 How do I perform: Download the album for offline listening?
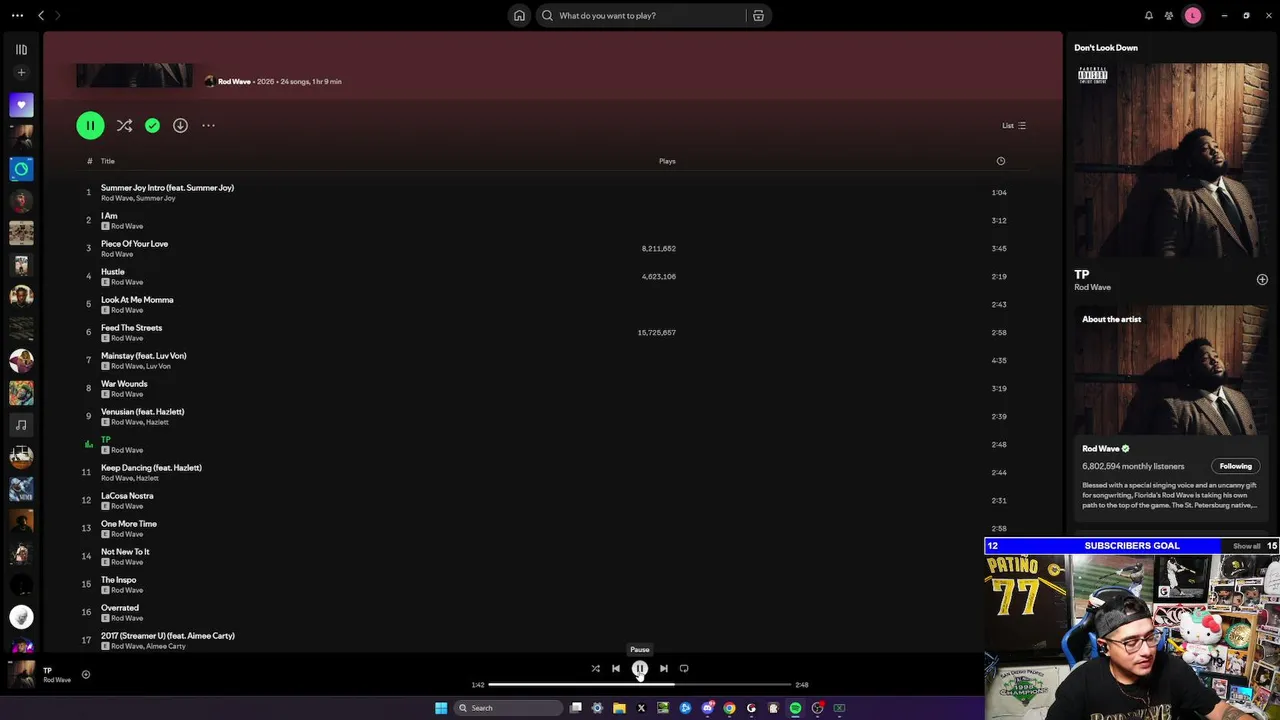tap(180, 125)
